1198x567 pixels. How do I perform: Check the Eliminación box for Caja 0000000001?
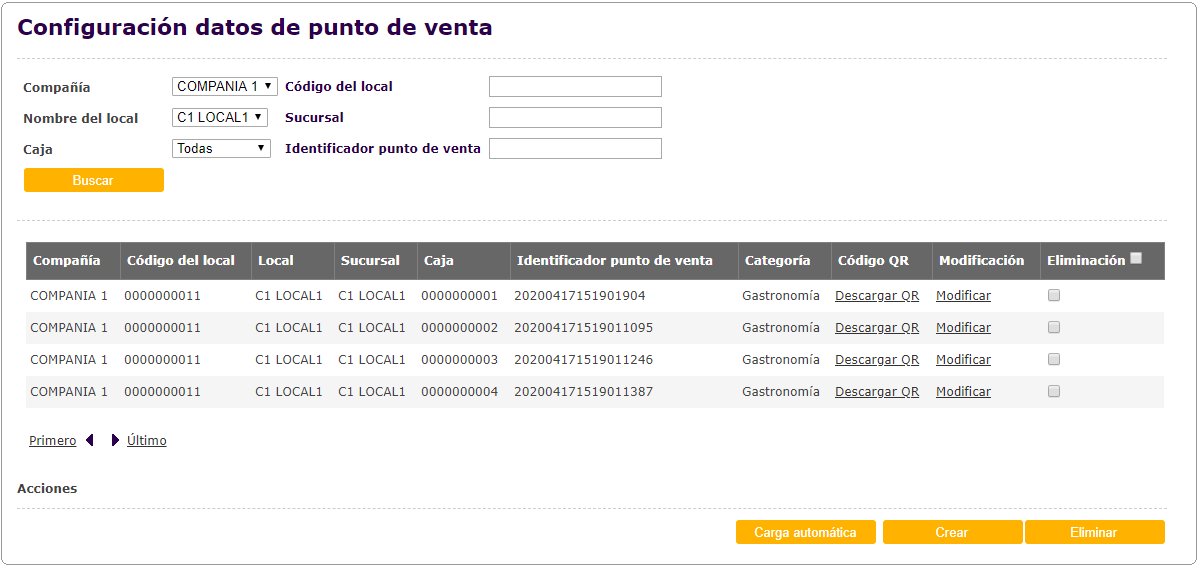tap(1054, 295)
